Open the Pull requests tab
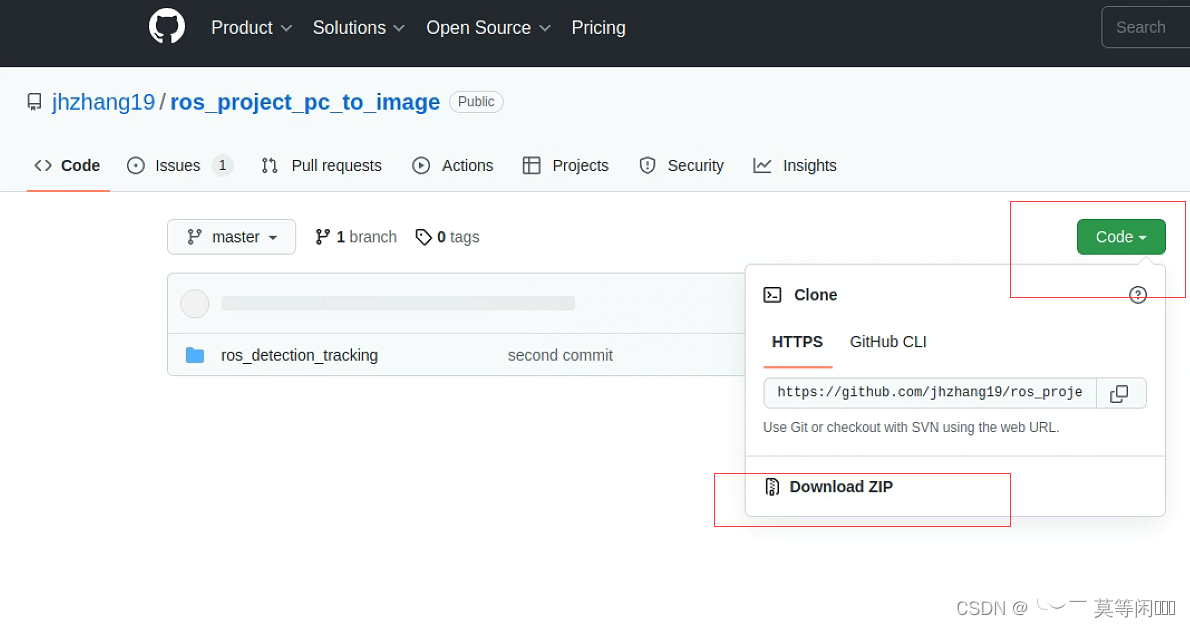Image resolution: width=1190 pixels, height=628 pixels. [x=322, y=166]
